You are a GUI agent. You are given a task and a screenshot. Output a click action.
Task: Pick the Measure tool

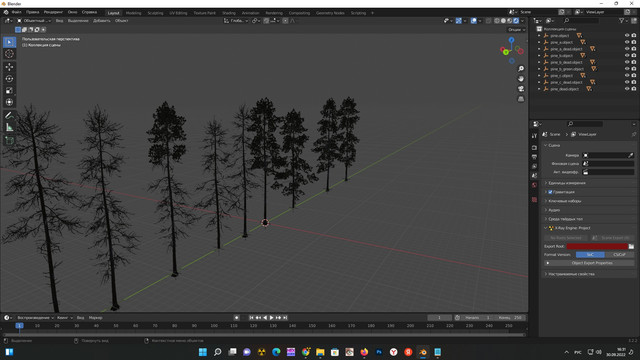click(9, 127)
